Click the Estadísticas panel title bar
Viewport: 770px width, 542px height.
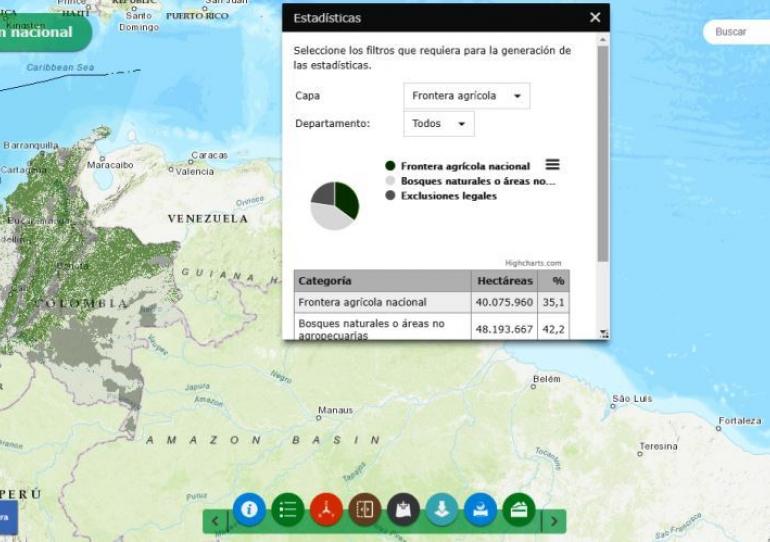[x=446, y=18]
